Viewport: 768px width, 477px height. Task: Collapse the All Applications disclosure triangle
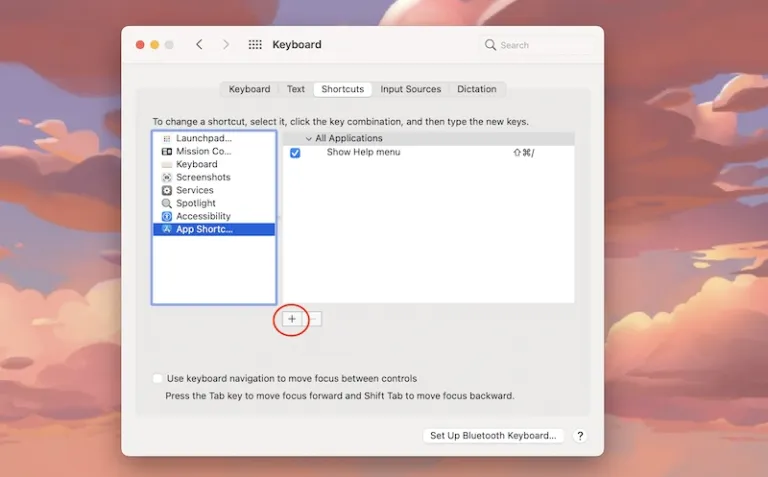click(309, 138)
